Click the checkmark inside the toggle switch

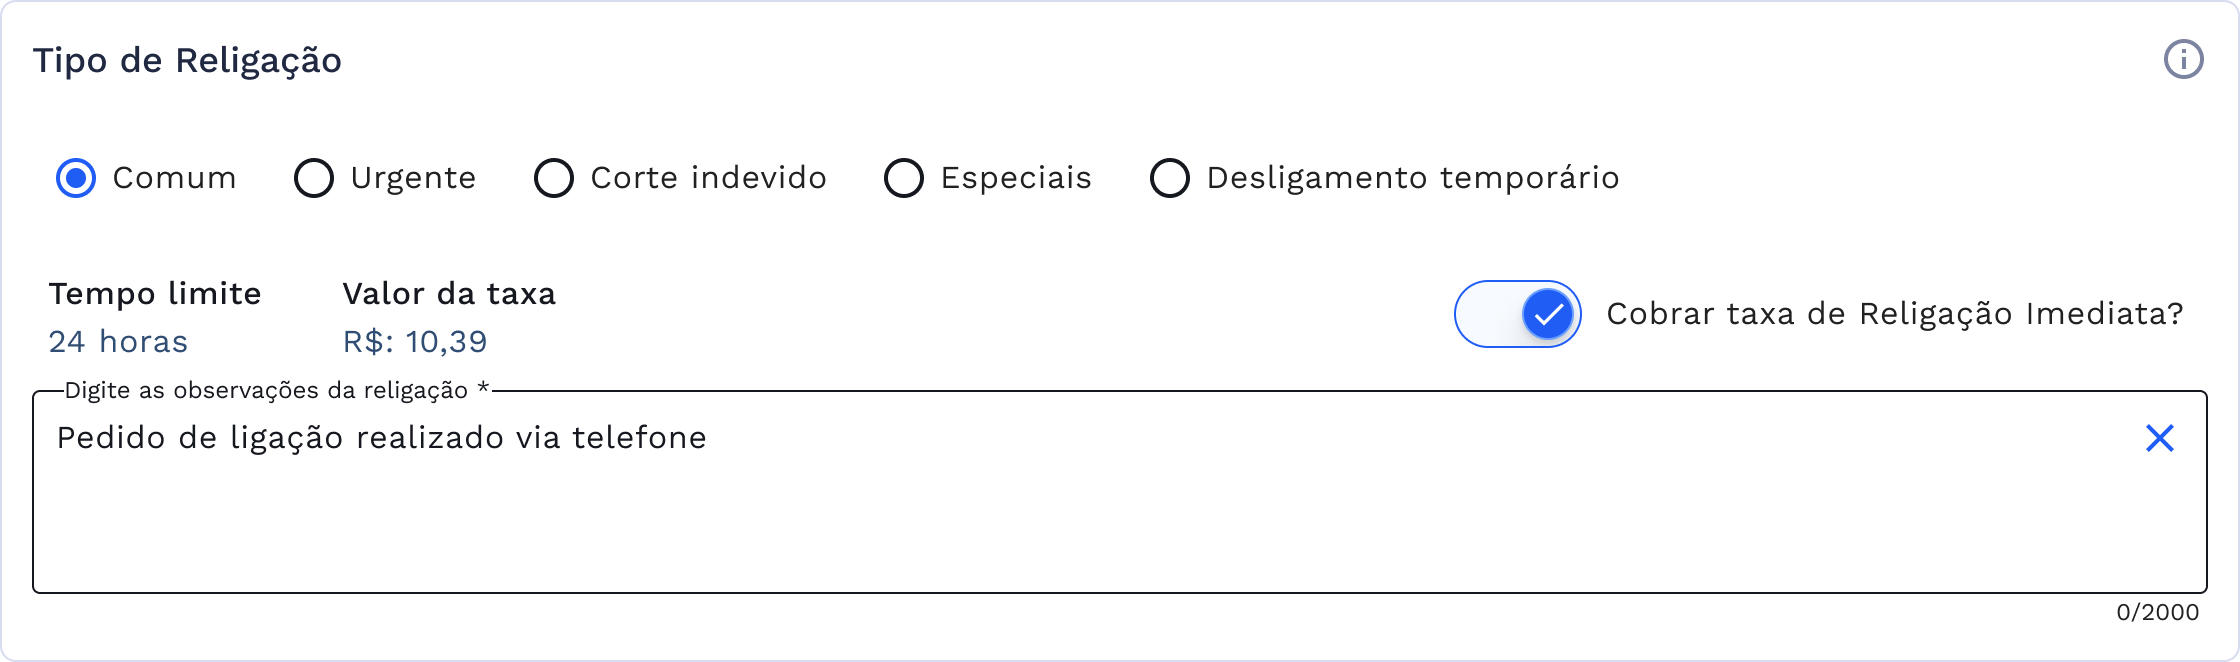tap(1547, 315)
